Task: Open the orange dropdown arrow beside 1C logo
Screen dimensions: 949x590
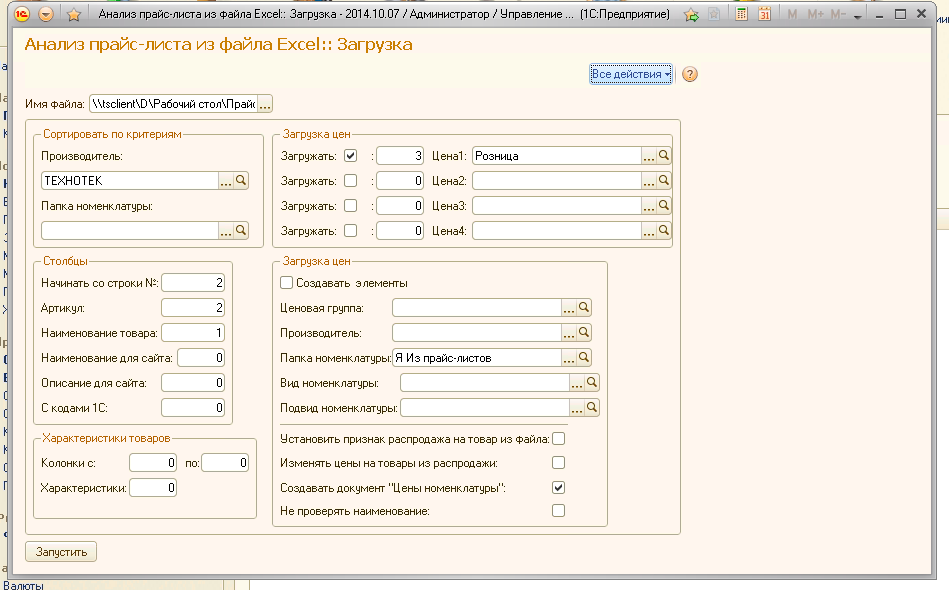Action: point(46,15)
